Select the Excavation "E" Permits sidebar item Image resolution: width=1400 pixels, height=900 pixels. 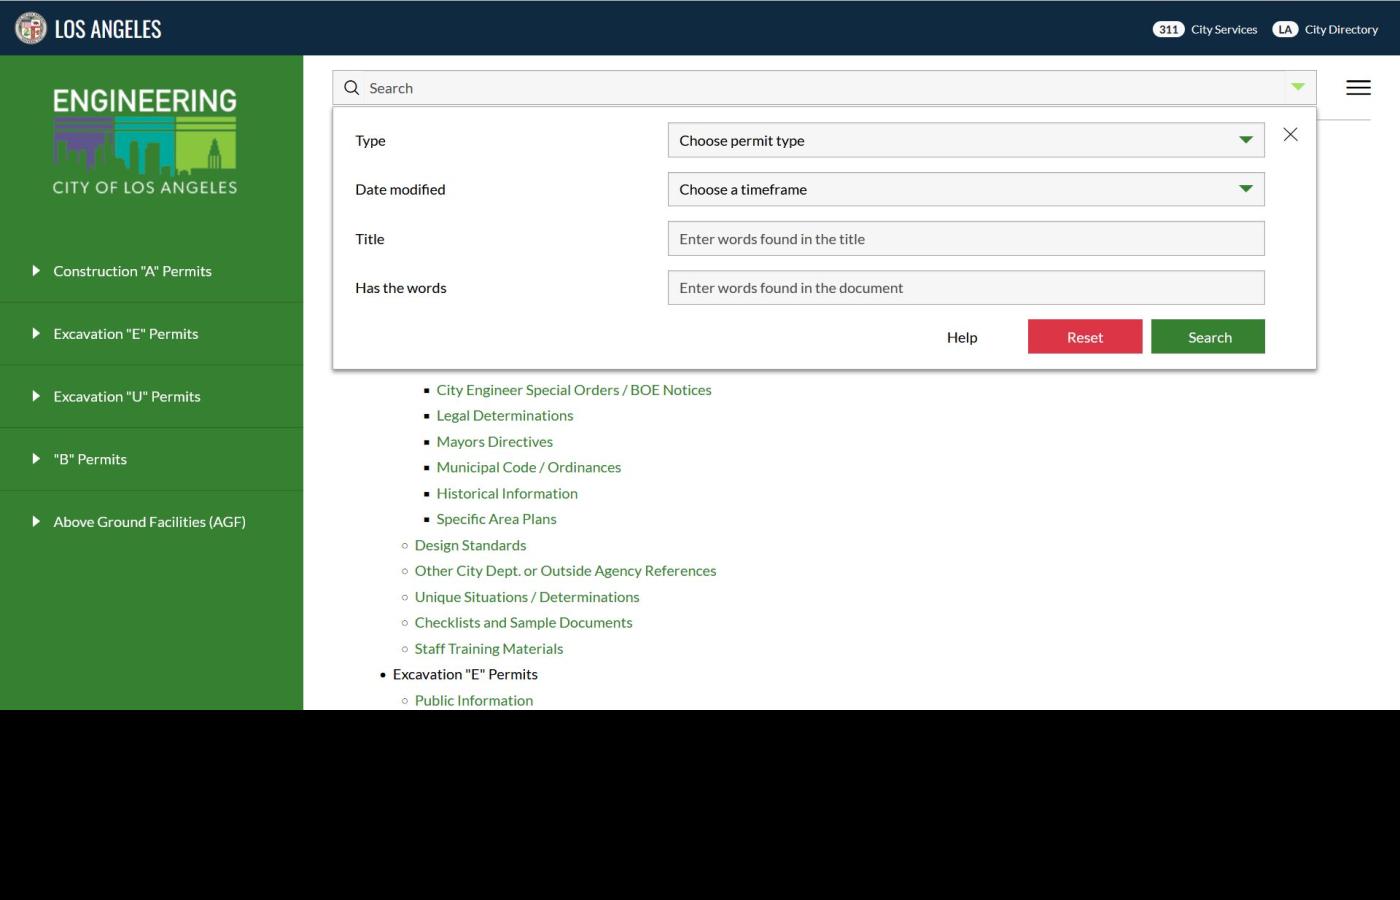click(x=125, y=333)
